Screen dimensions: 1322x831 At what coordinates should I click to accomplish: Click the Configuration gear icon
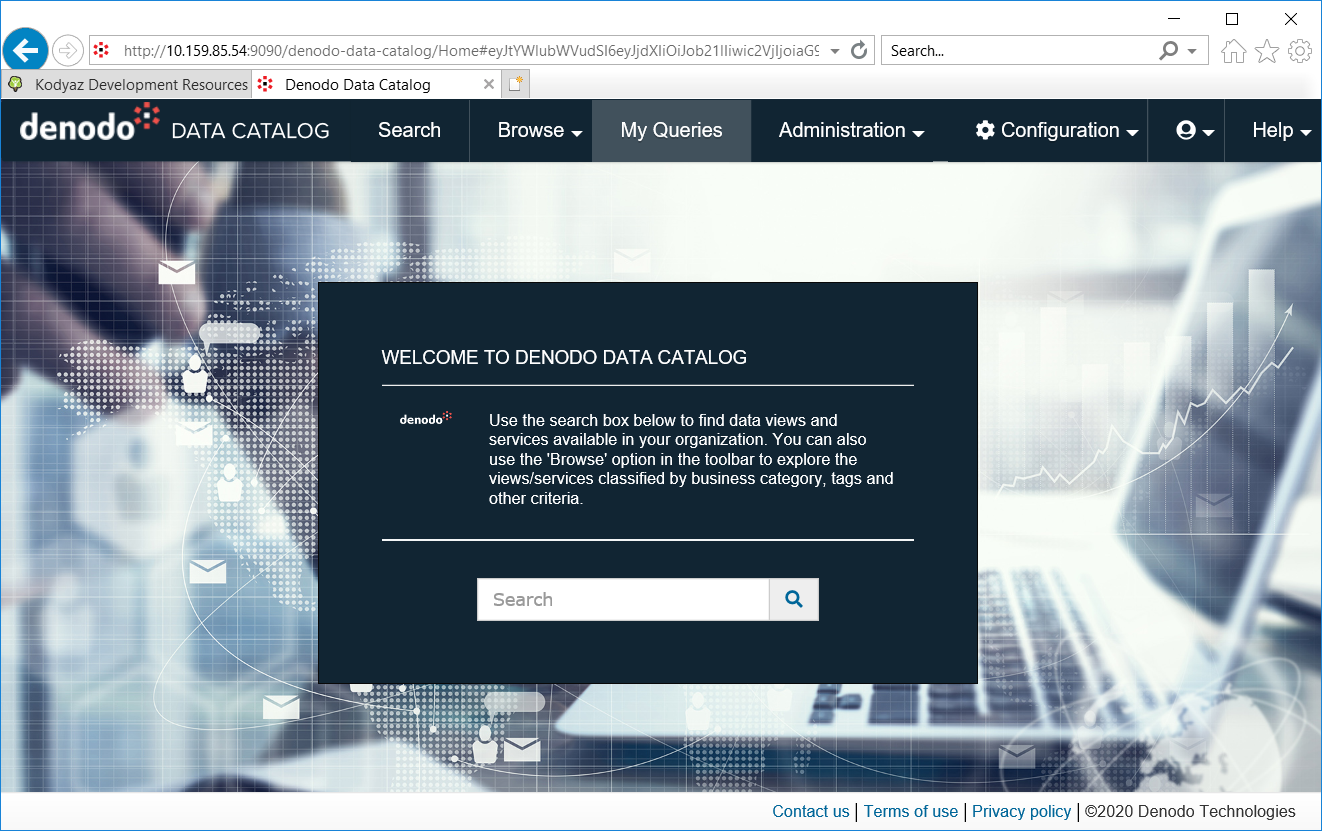click(985, 130)
